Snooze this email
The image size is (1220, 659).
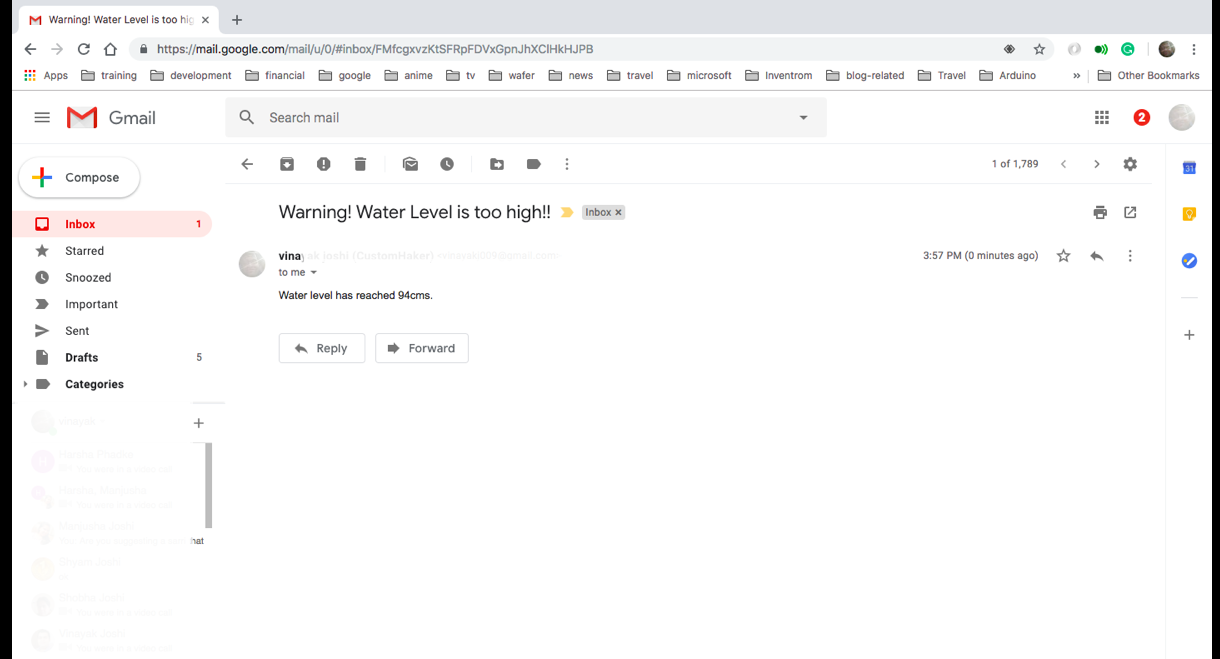point(447,164)
